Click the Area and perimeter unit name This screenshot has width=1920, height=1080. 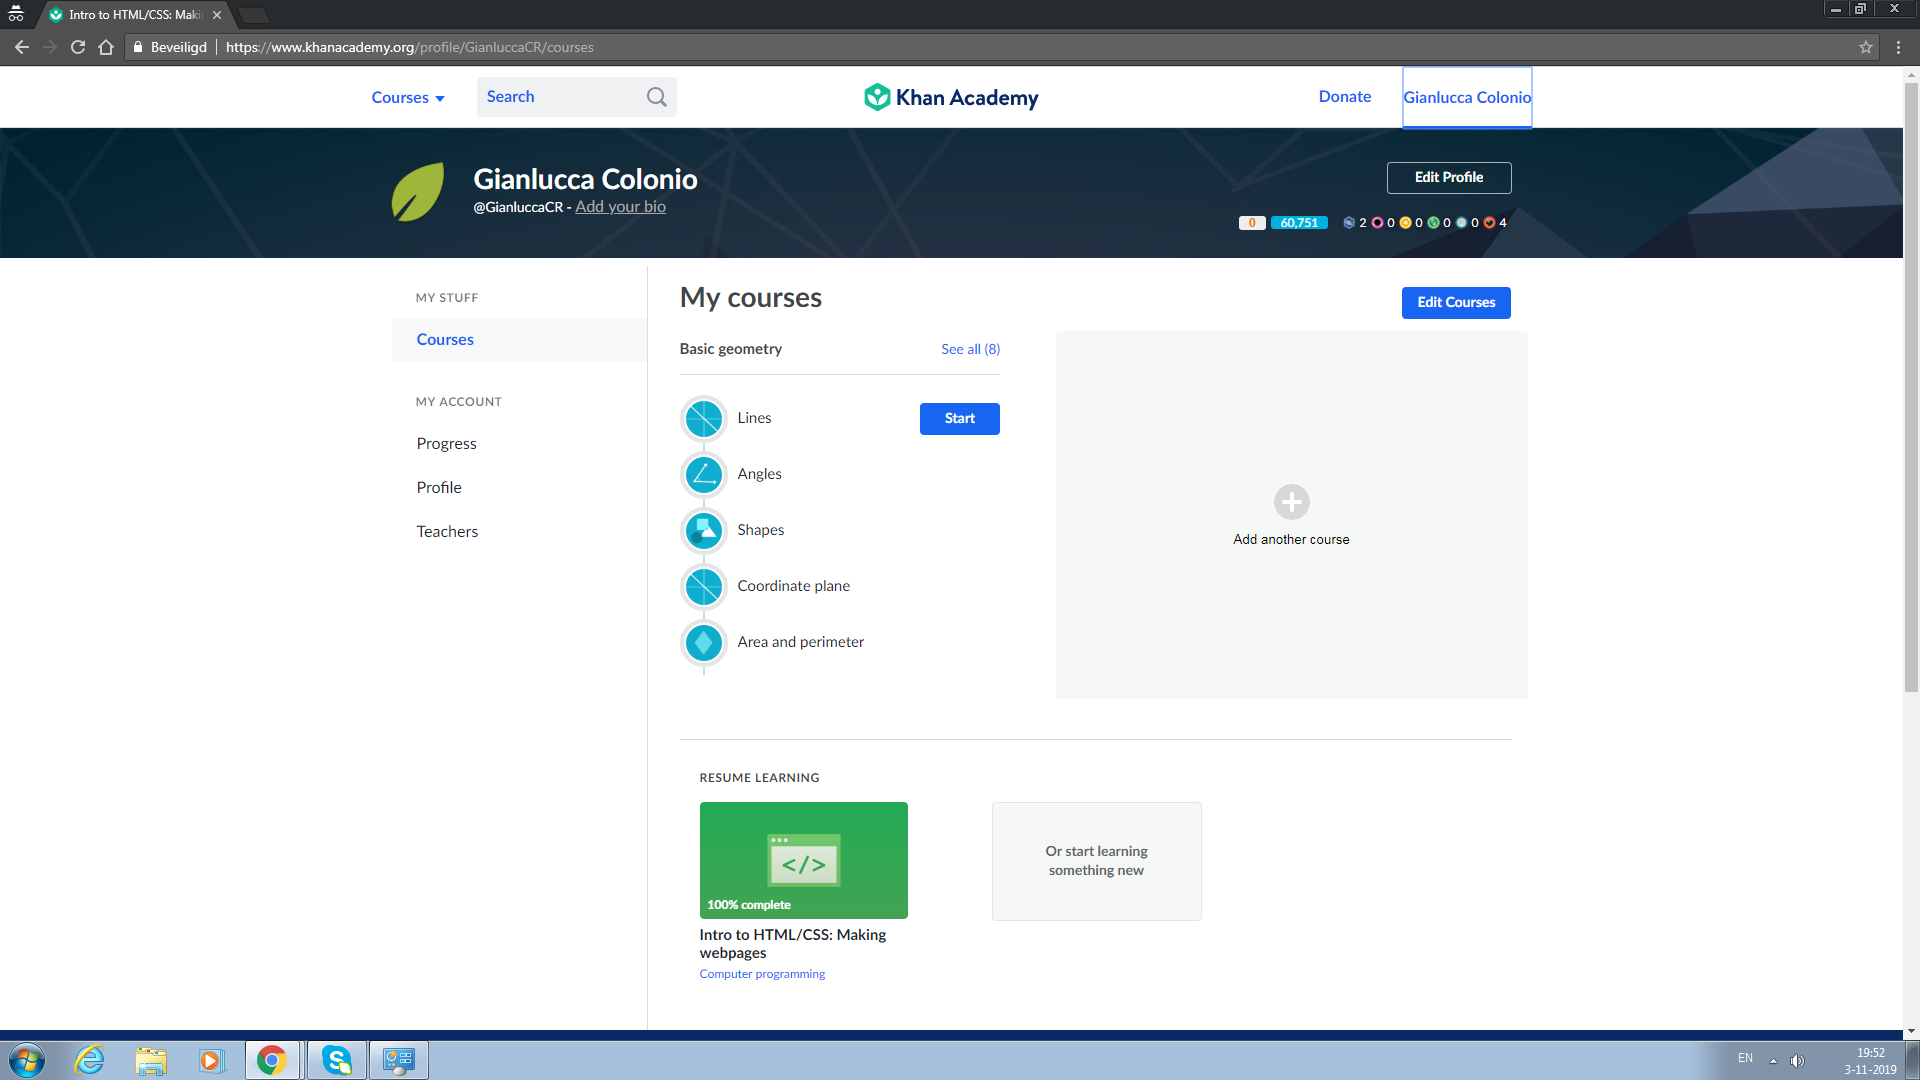coord(800,642)
